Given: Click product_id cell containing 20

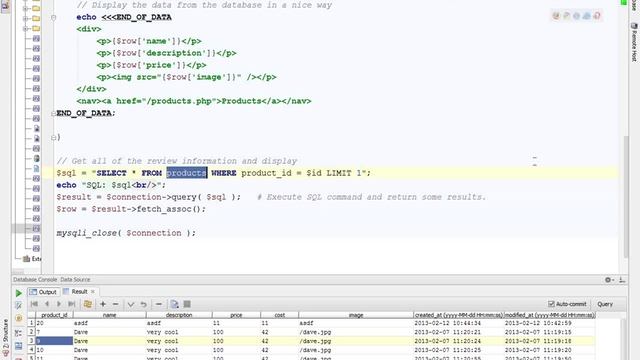Looking at the screenshot, I should coord(54,323).
